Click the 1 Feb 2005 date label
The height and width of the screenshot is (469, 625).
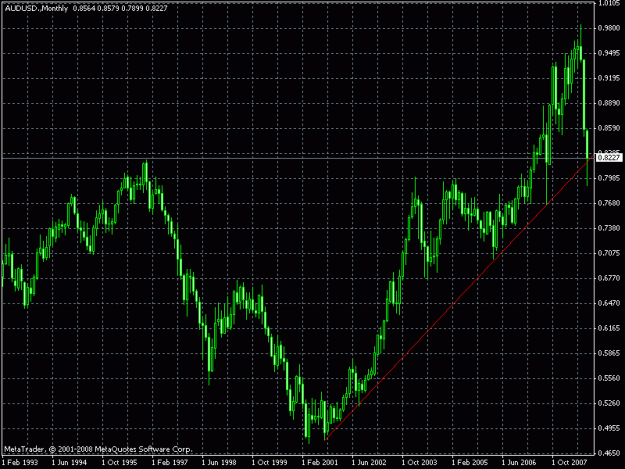[x=470, y=463]
